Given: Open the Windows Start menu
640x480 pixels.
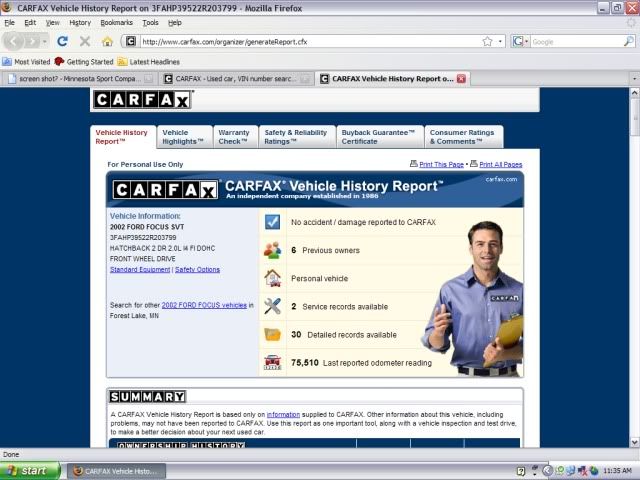Looking at the screenshot, I should (x=30, y=471).
